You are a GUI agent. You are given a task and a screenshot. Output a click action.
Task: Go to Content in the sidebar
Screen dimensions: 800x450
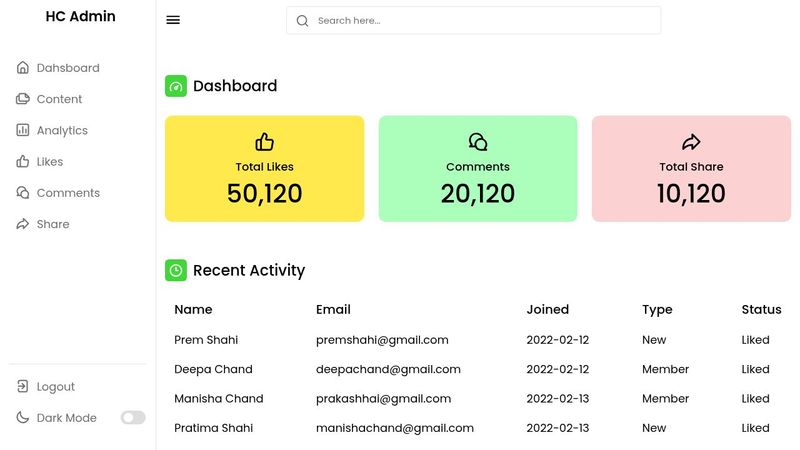click(59, 99)
